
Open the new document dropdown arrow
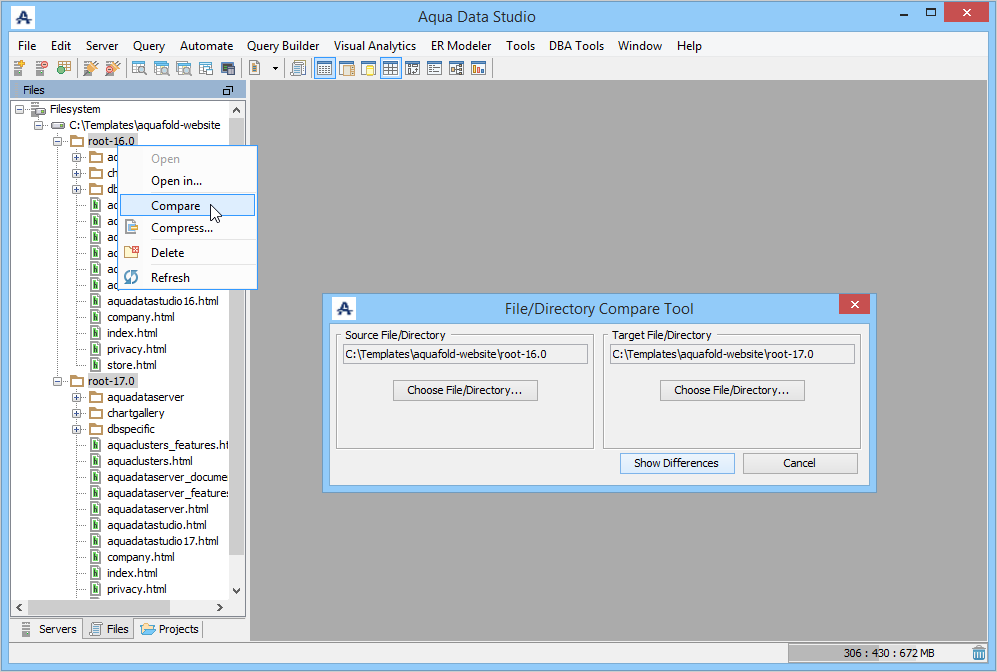tap(275, 68)
